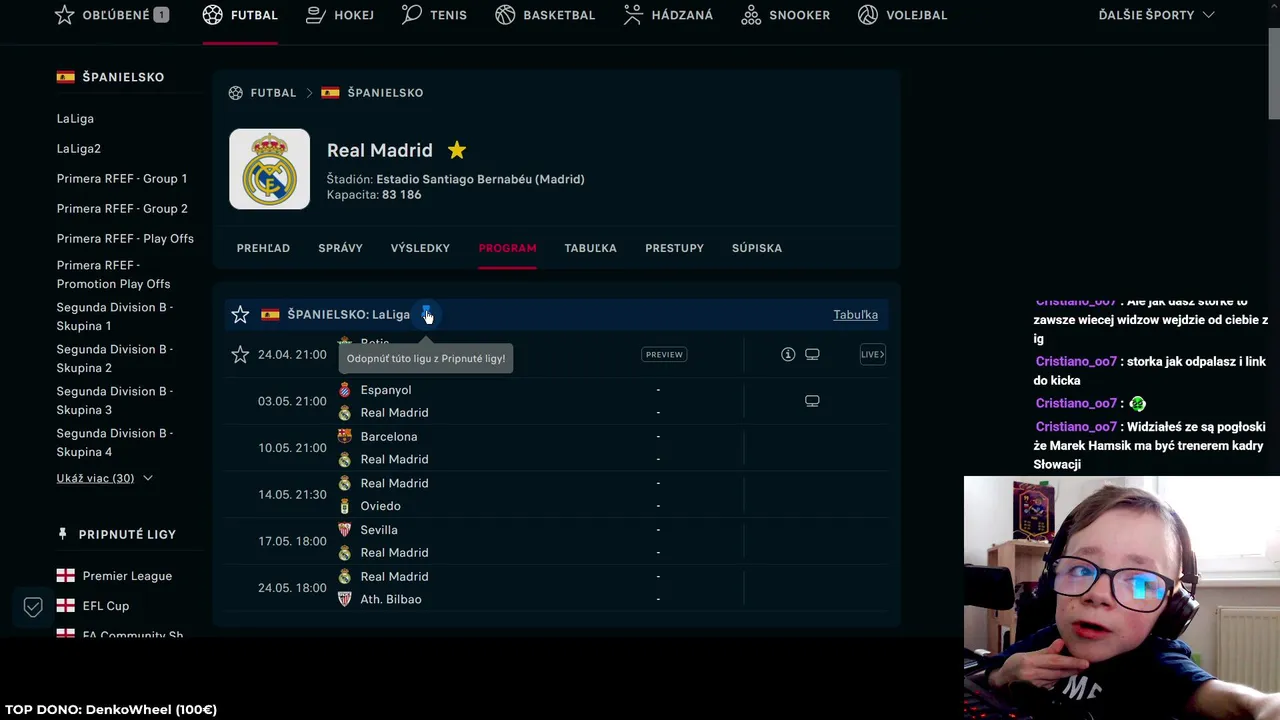Viewport: 1280px width, 720px height.
Task: Click the Sevilla team logo
Action: click(x=345, y=530)
